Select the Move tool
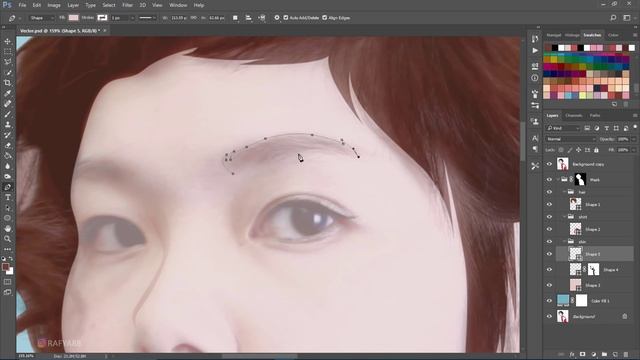The image size is (640, 360). [x=7, y=41]
